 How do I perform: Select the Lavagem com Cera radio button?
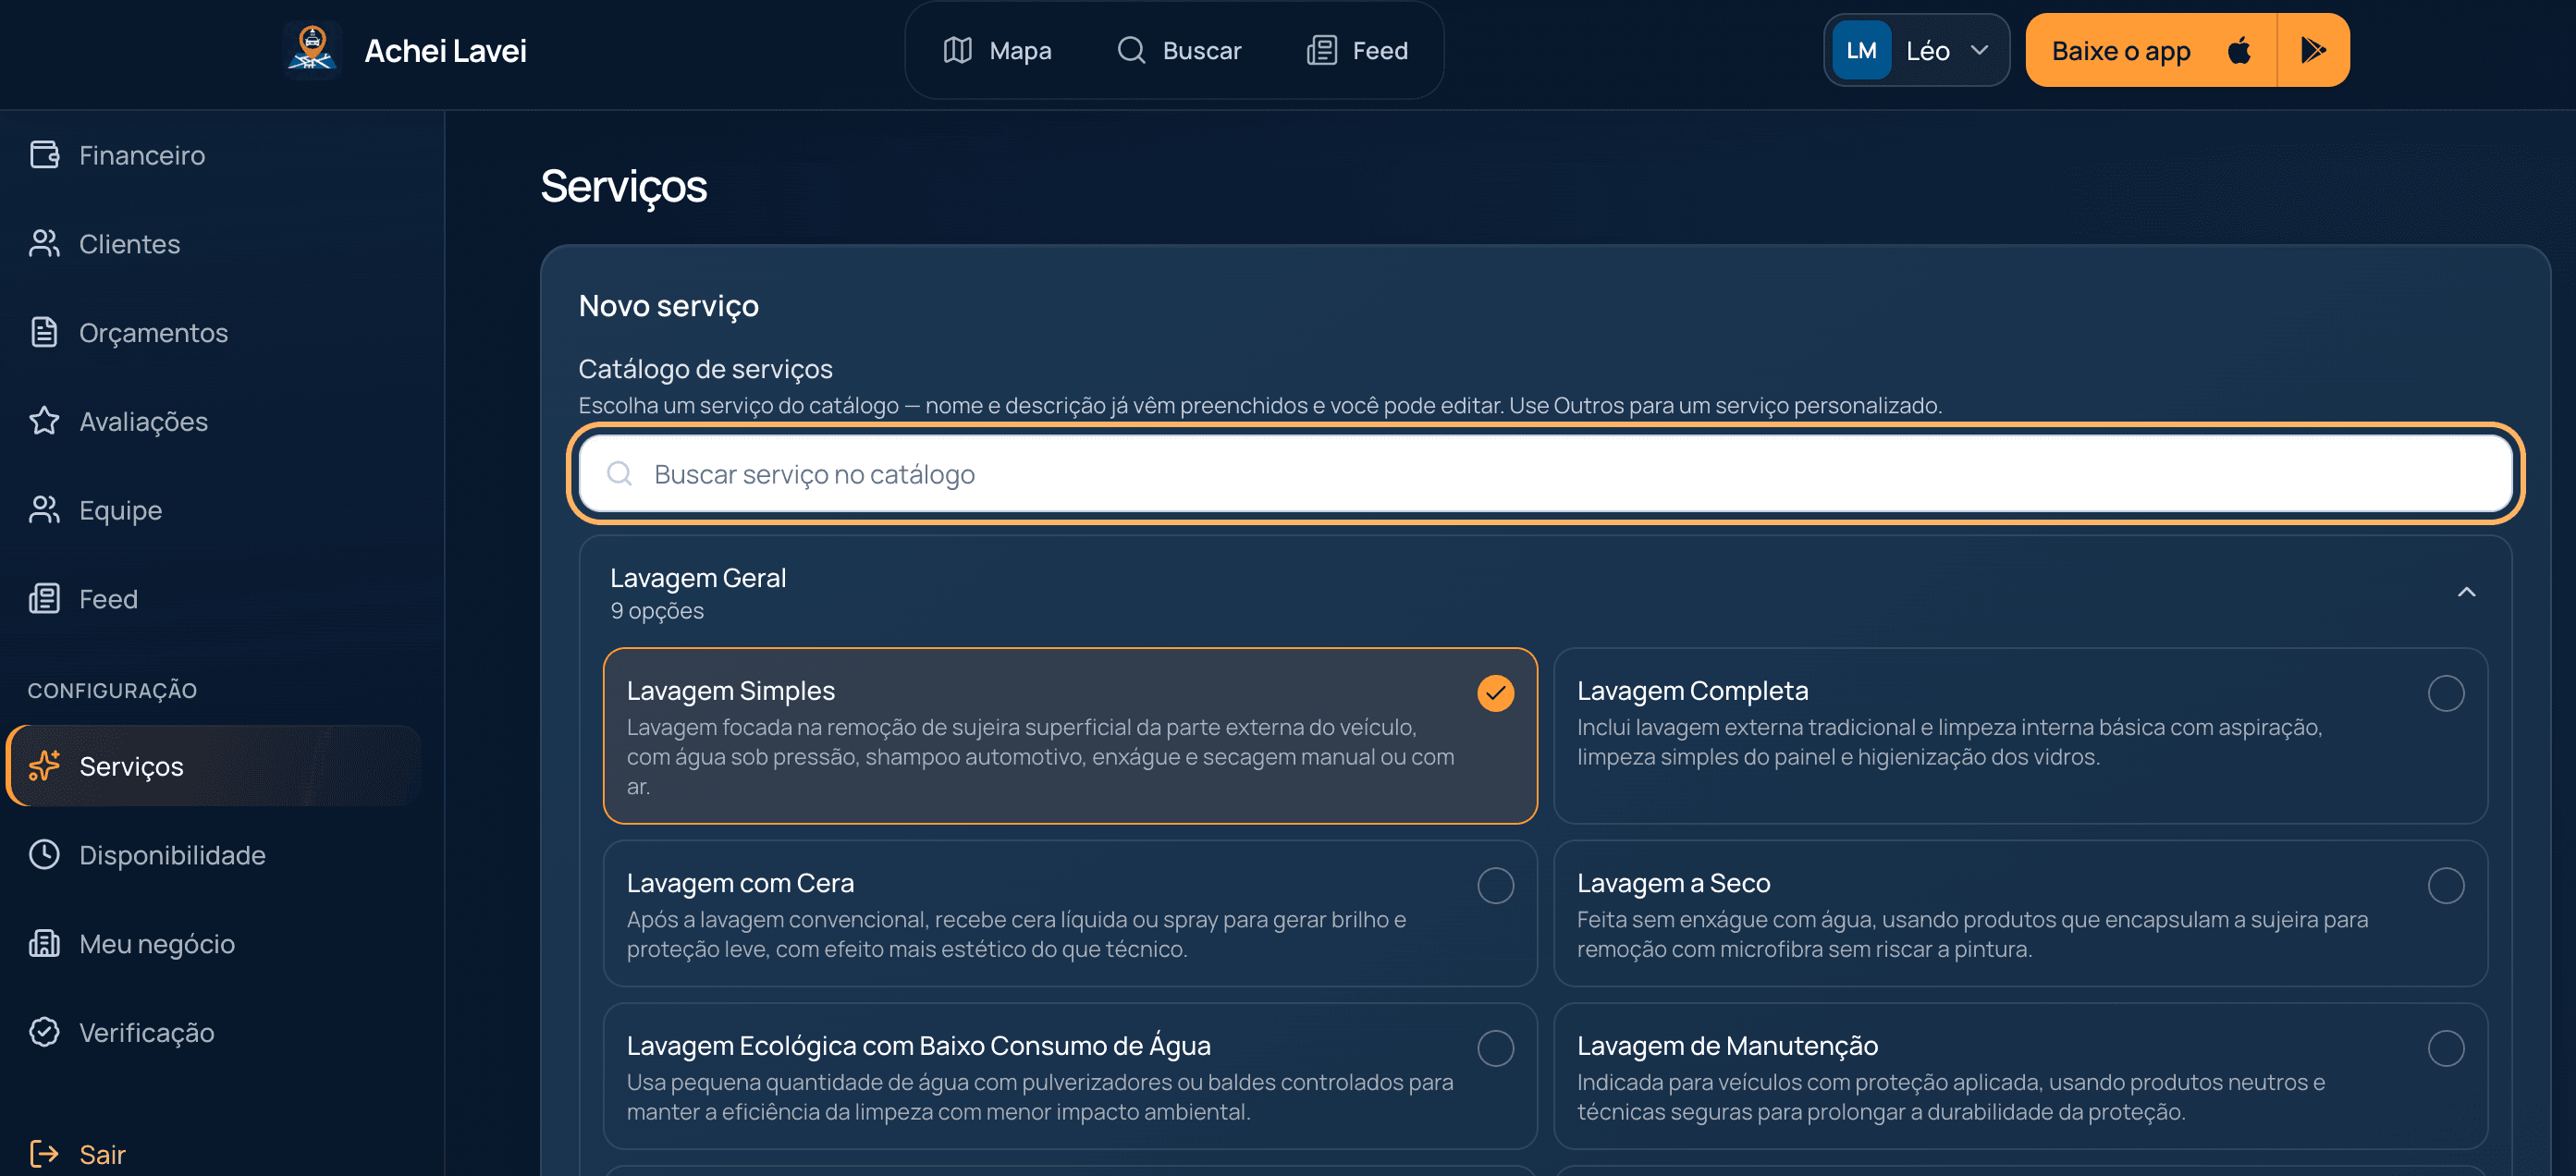click(1495, 885)
